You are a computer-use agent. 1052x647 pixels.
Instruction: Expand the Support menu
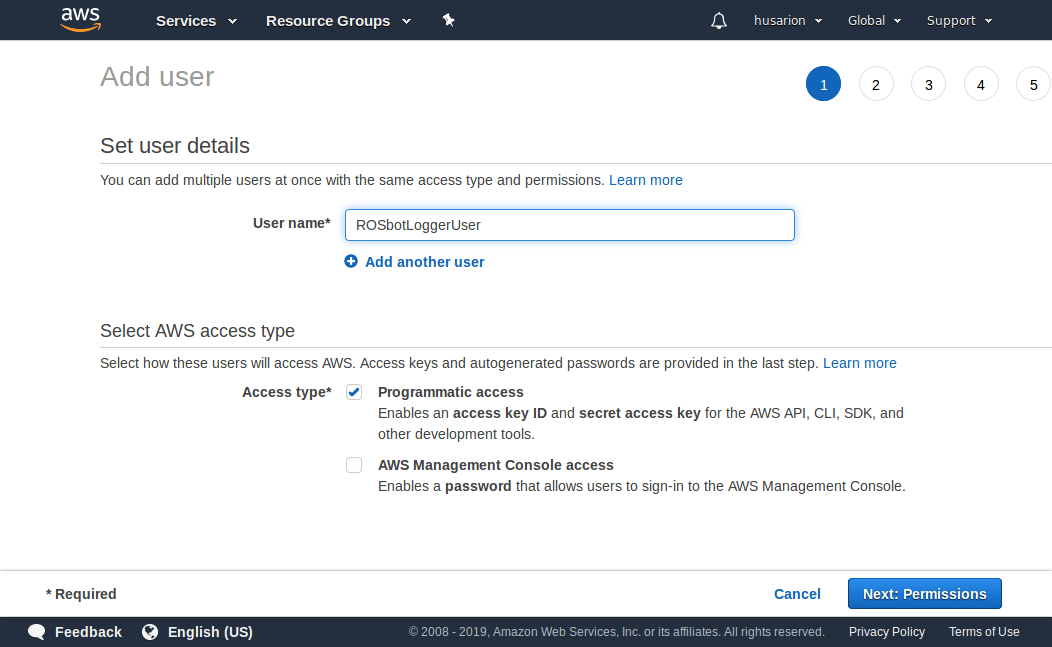click(959, 21)
